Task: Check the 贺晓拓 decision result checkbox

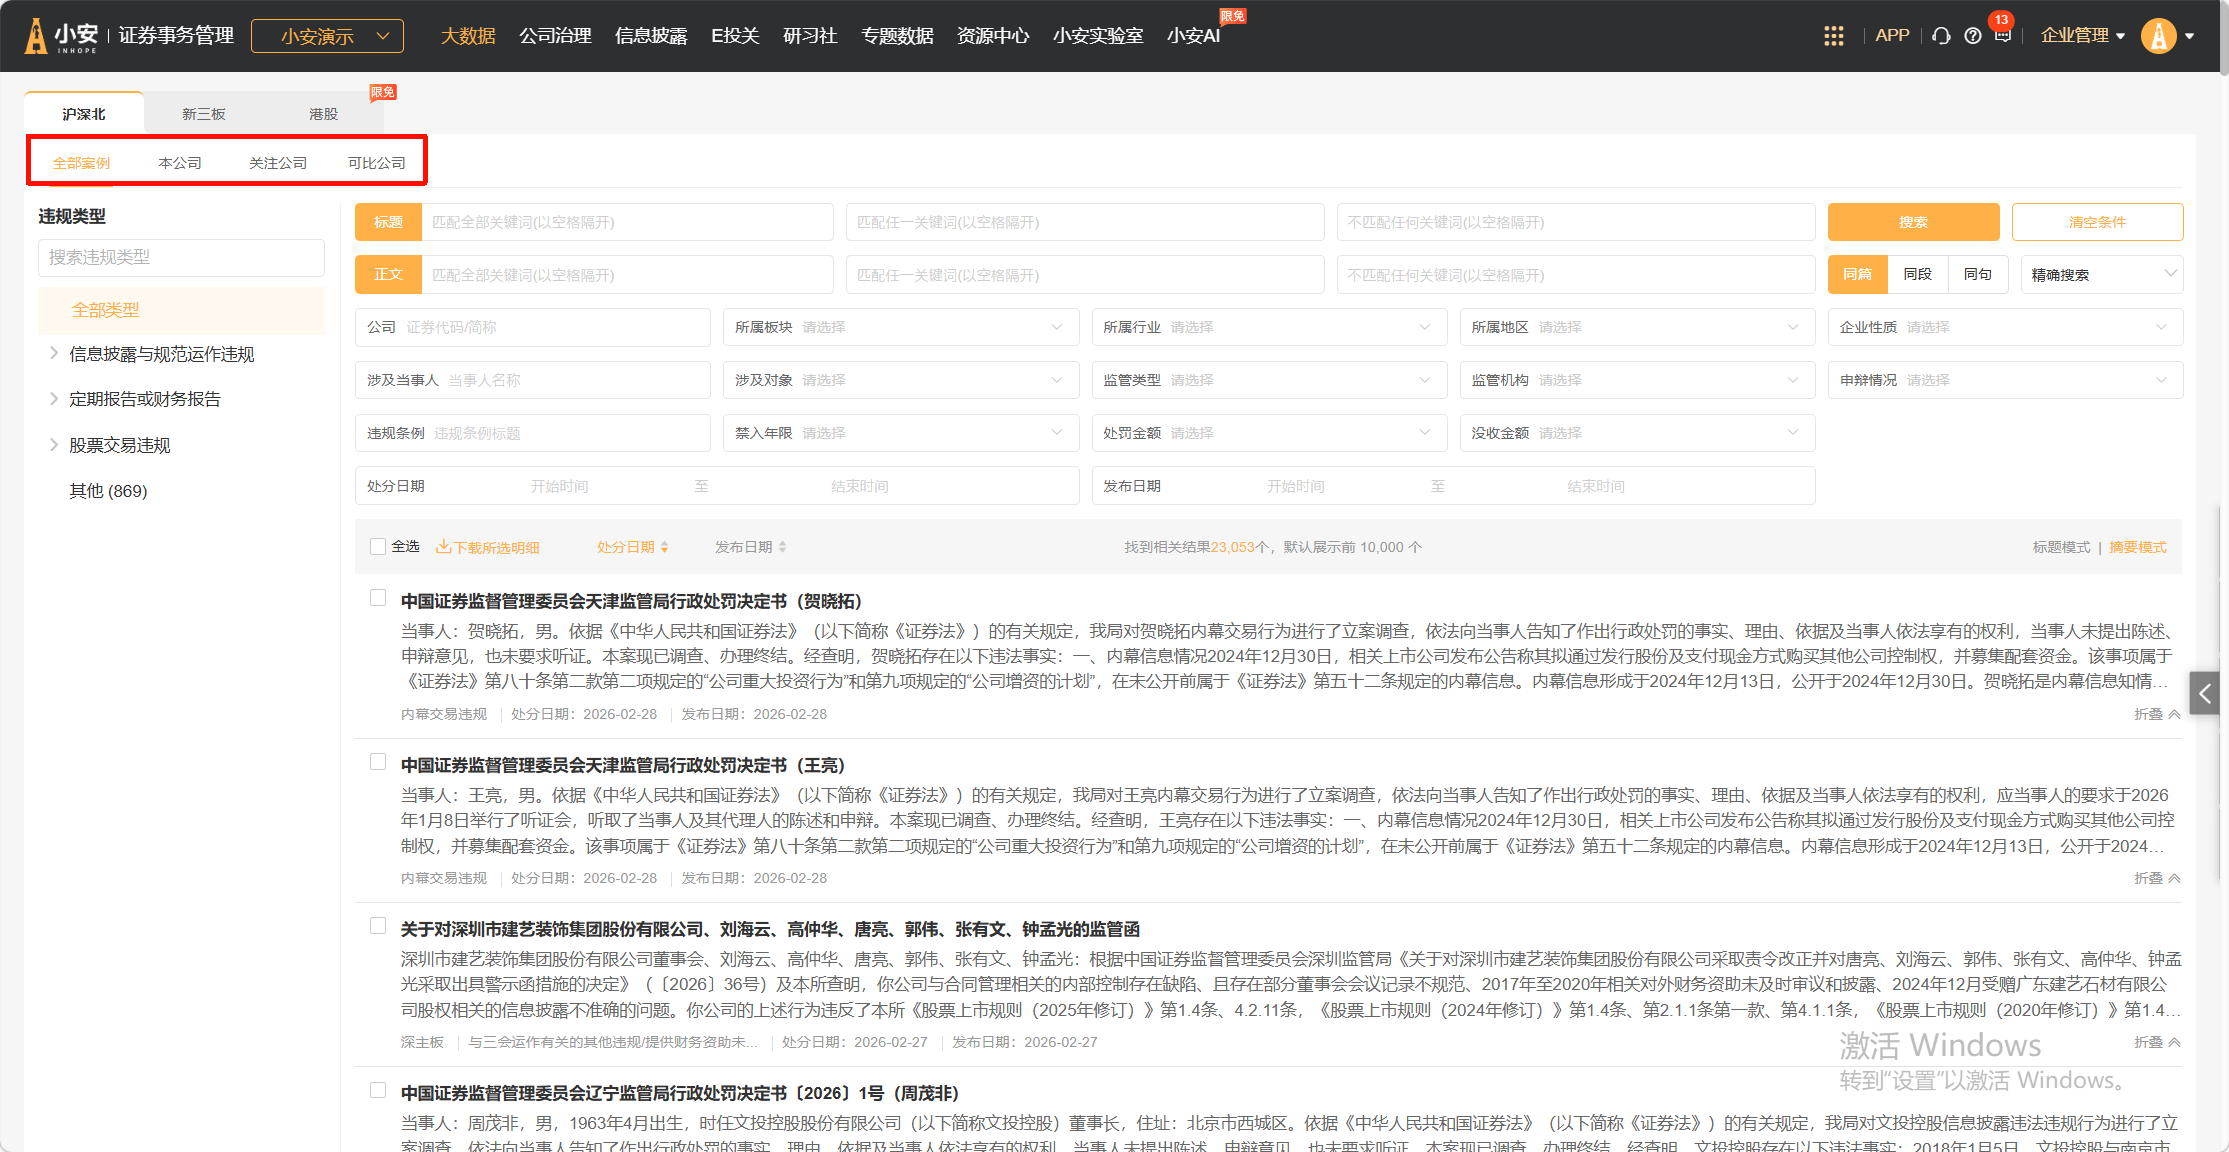Action: click(x=378, y=598)
